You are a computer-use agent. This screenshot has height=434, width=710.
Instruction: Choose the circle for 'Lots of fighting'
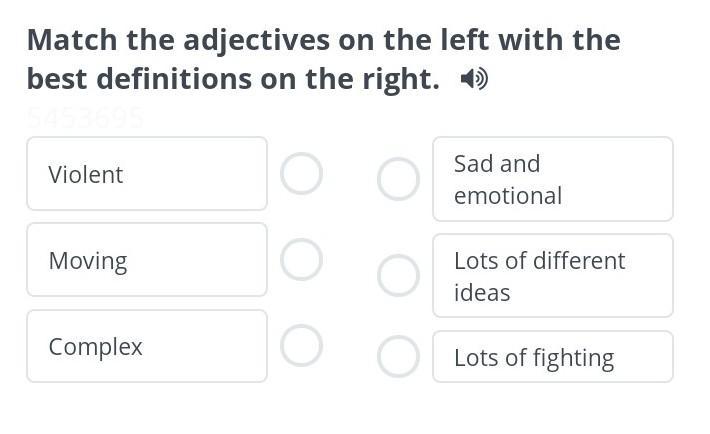coord(398,357)
